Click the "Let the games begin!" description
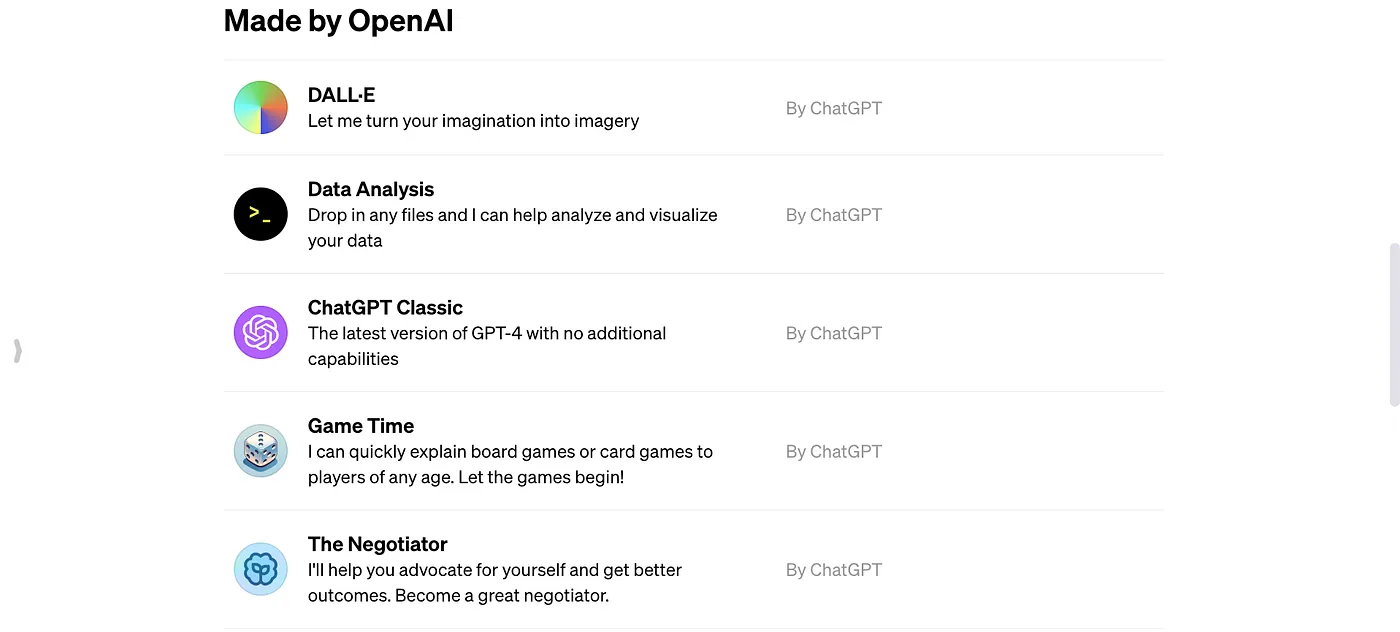This screenshot has width=1400, height=632. pos(510,464)
